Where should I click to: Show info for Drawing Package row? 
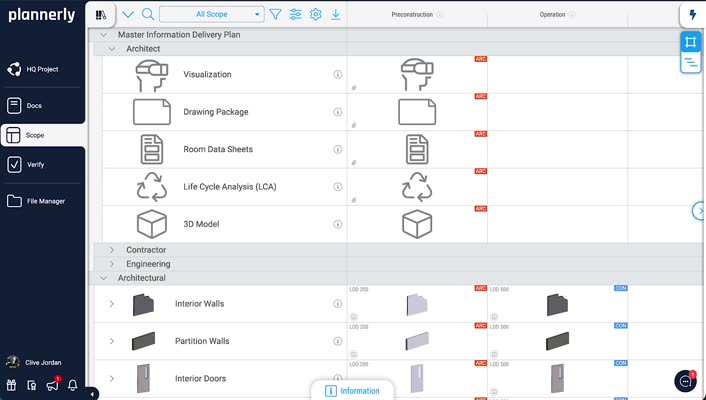pyautogui.click(x=338, y=112)
